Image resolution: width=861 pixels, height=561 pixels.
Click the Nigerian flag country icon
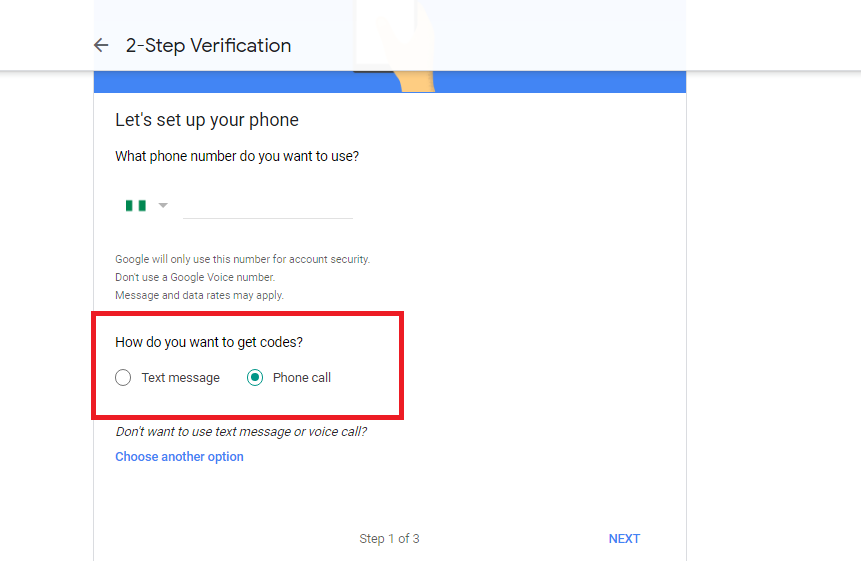point(136,206)
